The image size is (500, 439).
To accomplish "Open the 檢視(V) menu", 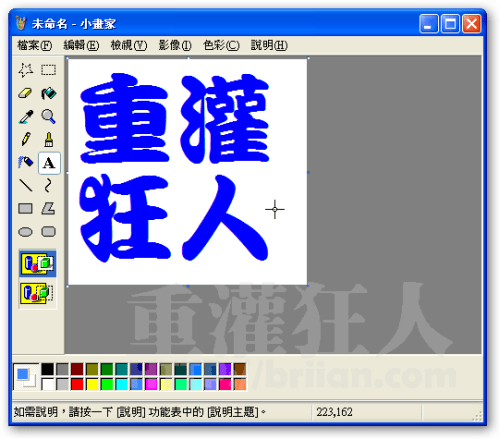I will [129, 45].
